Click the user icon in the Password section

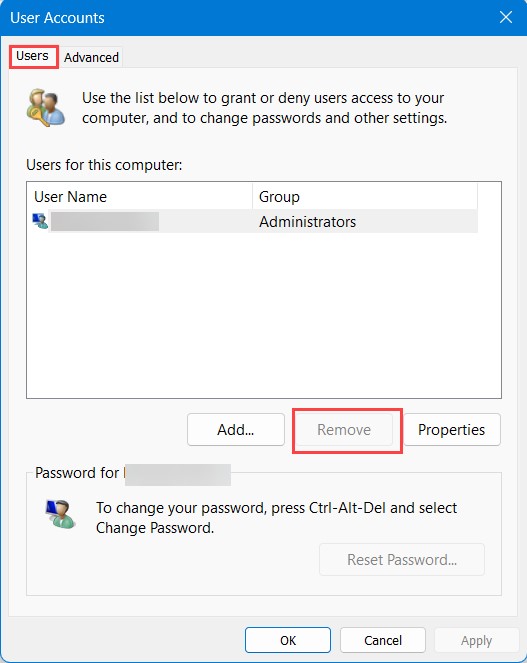[60, 514]
